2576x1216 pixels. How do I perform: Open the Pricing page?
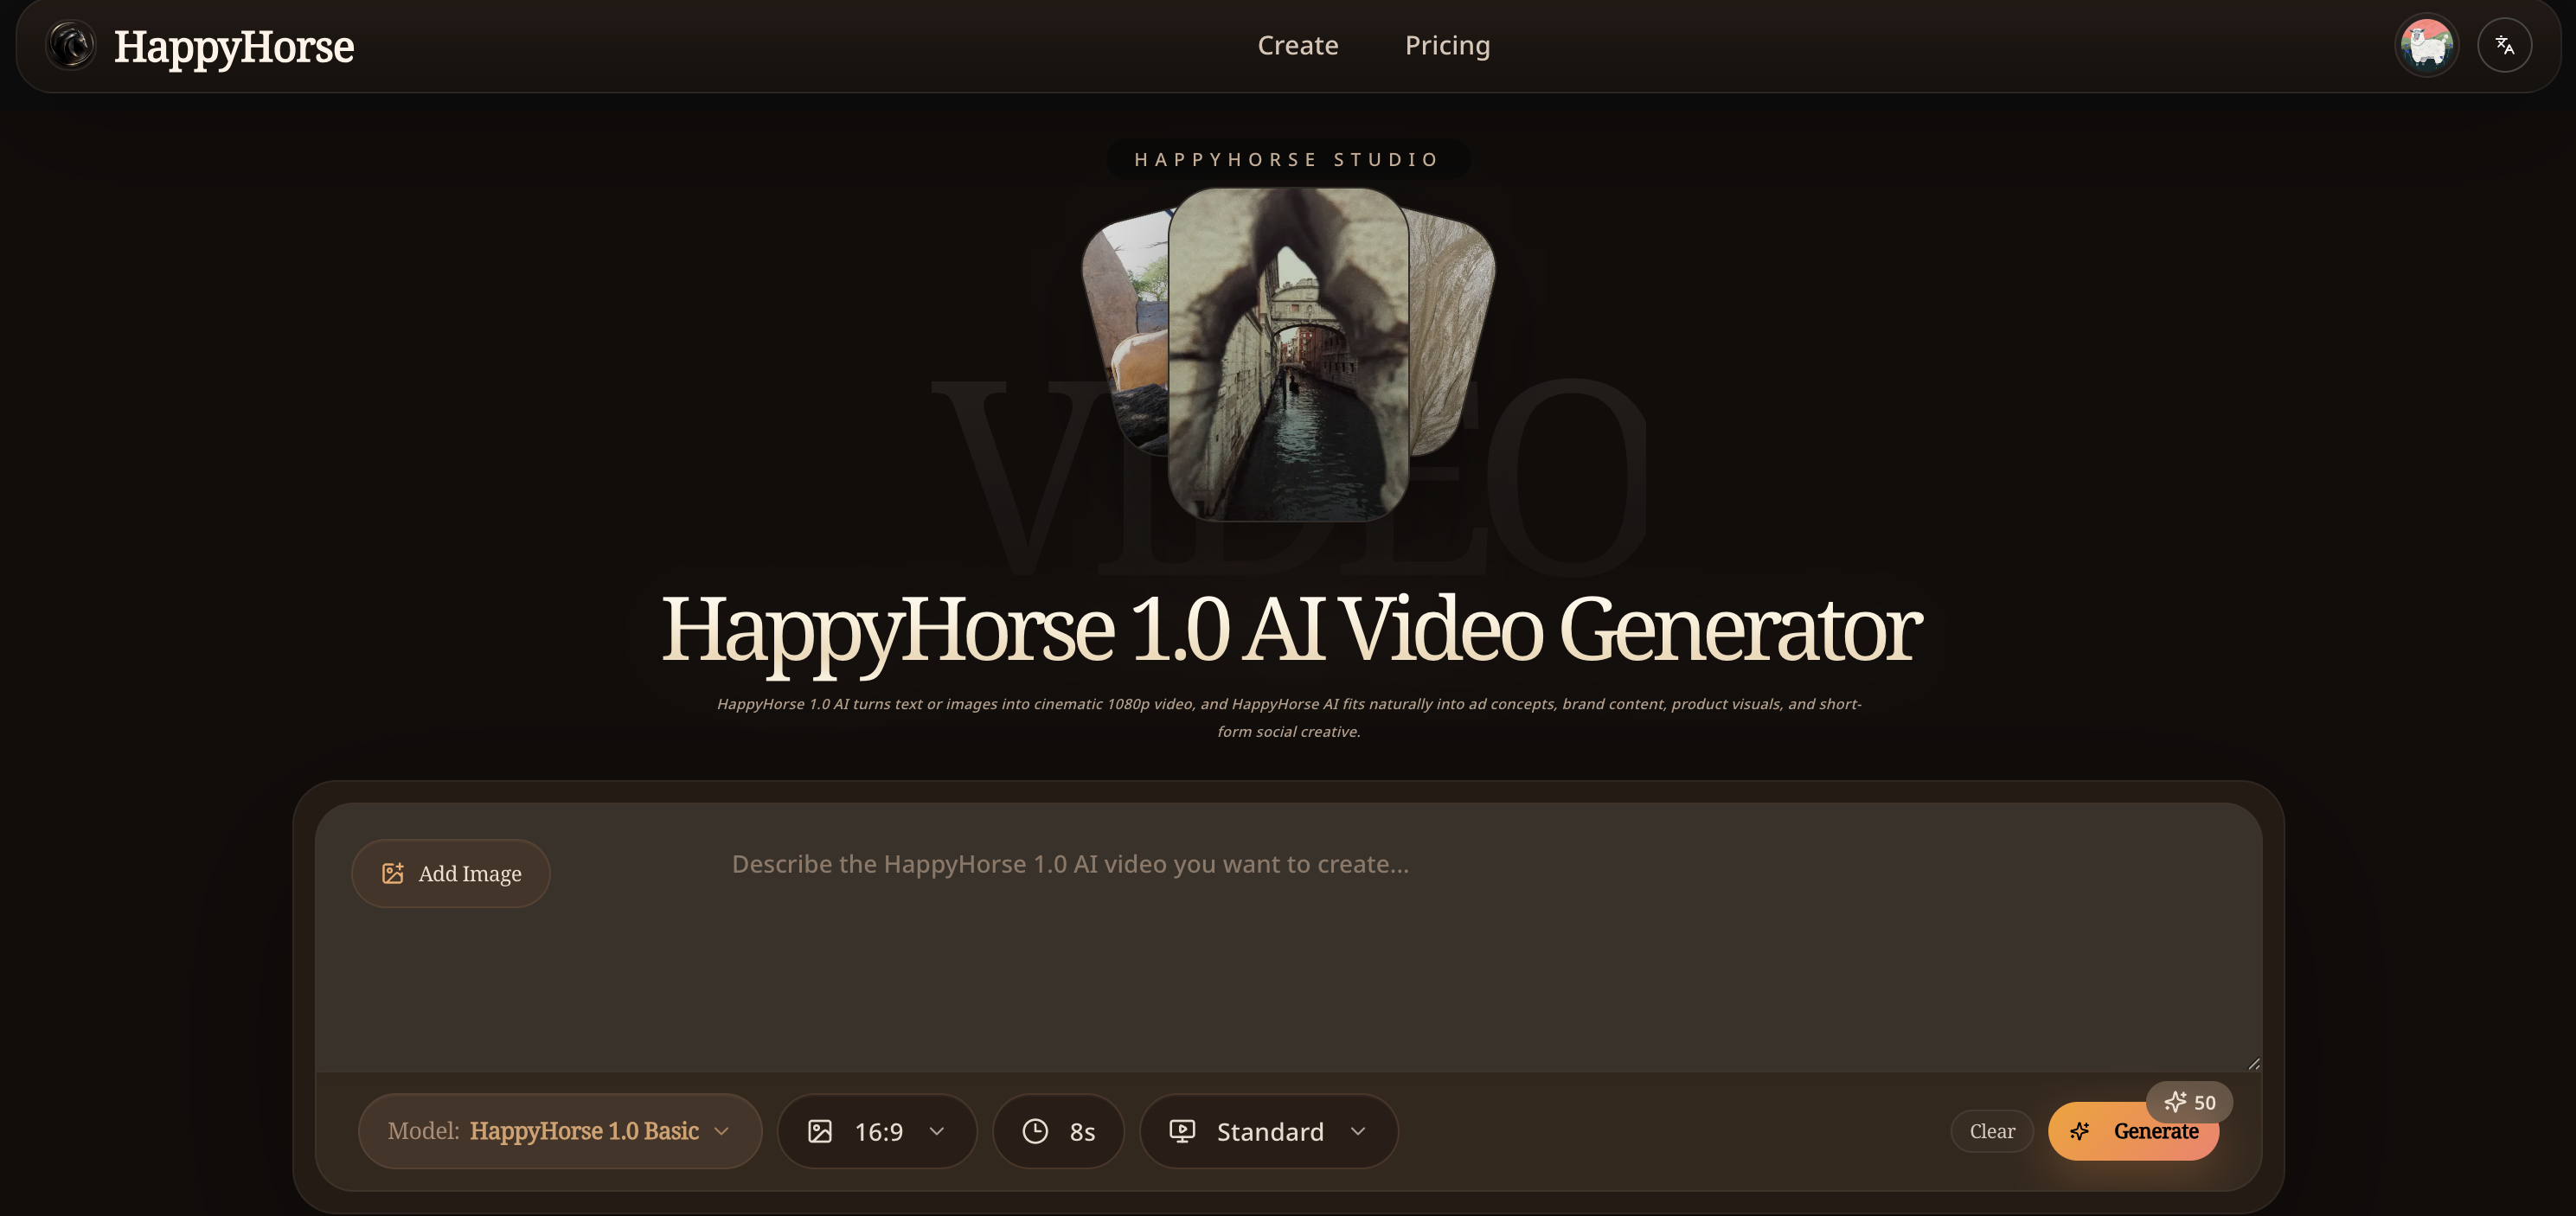click(1447, 45)
